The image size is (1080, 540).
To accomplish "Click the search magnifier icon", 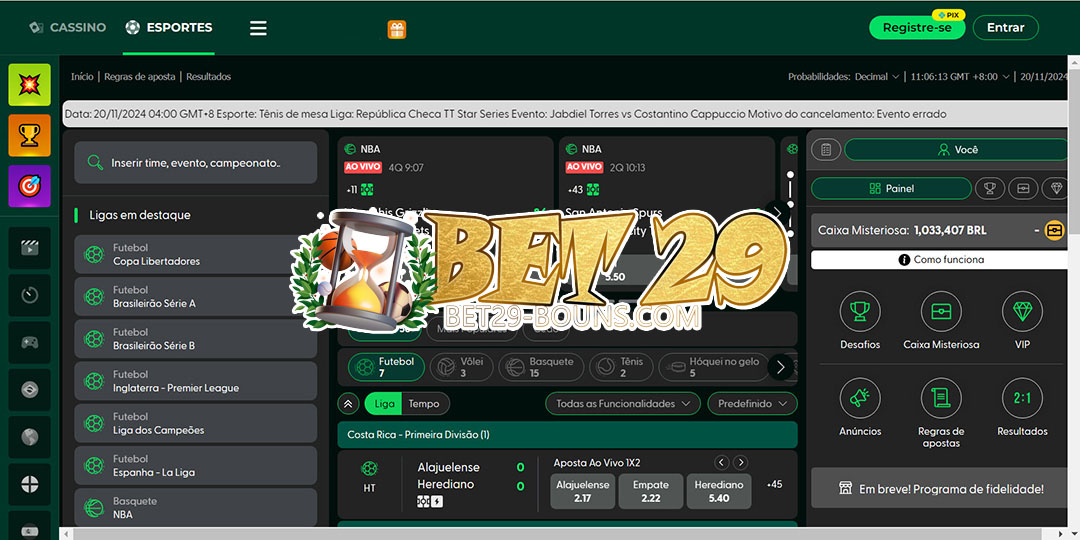I will (x=95, y=163).
